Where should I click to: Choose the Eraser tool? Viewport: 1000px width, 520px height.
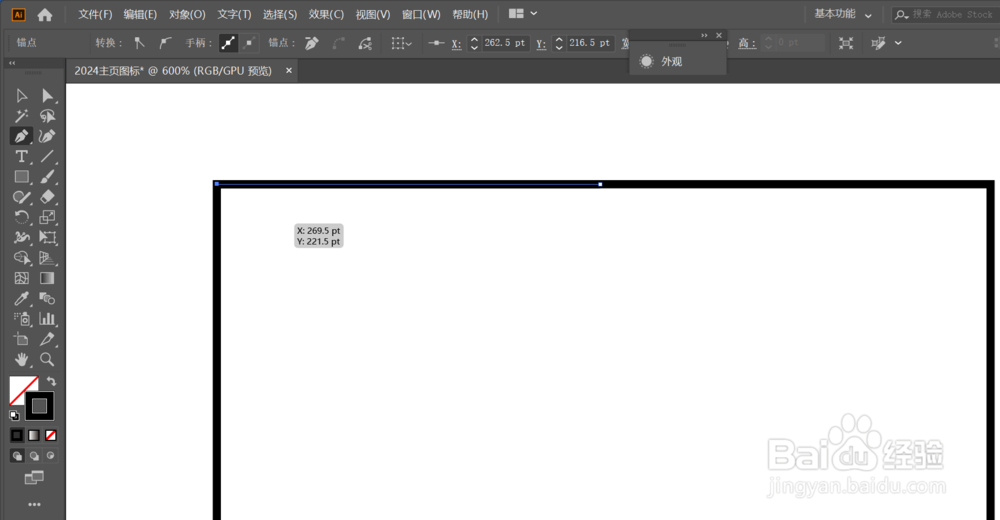47,197
